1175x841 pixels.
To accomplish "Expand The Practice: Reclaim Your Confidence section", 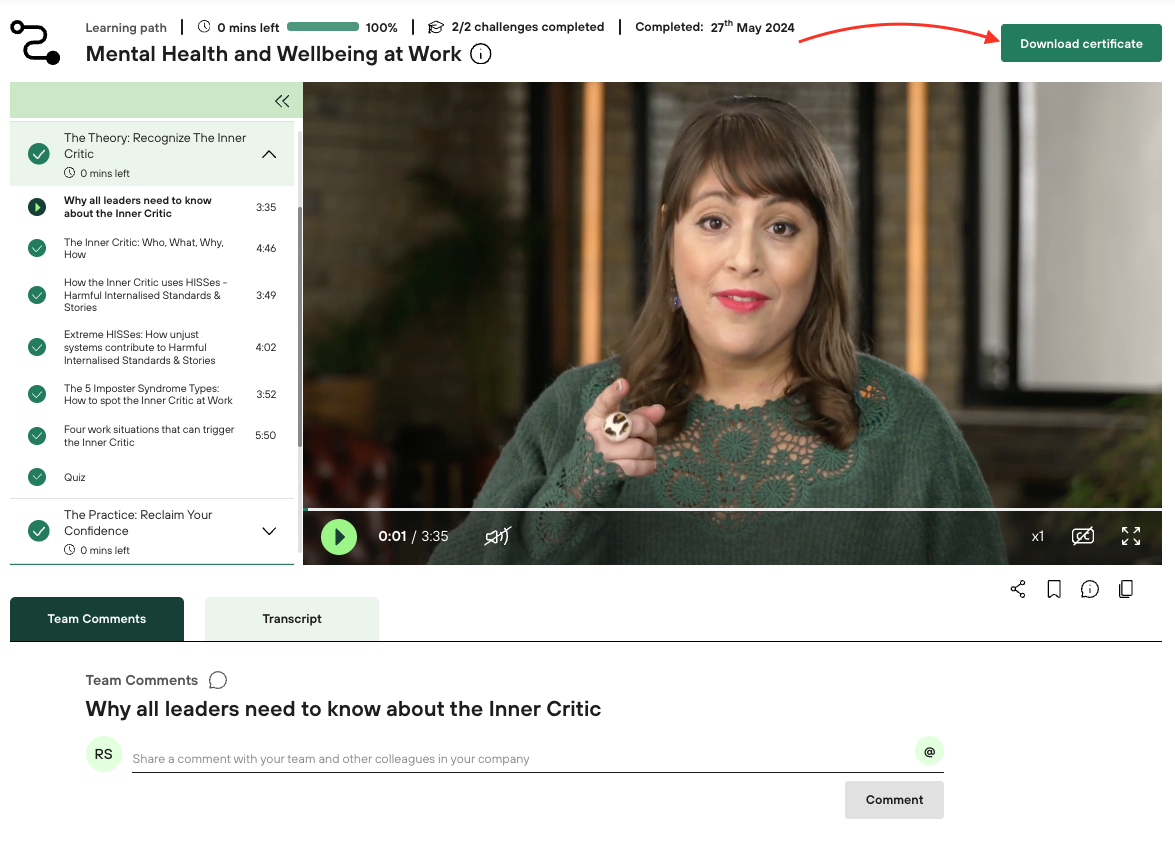I will click(x=269, y=531).
